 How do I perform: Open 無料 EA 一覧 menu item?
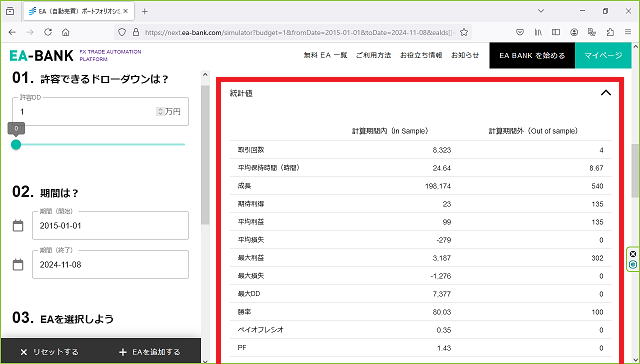(x=325, y=55)
